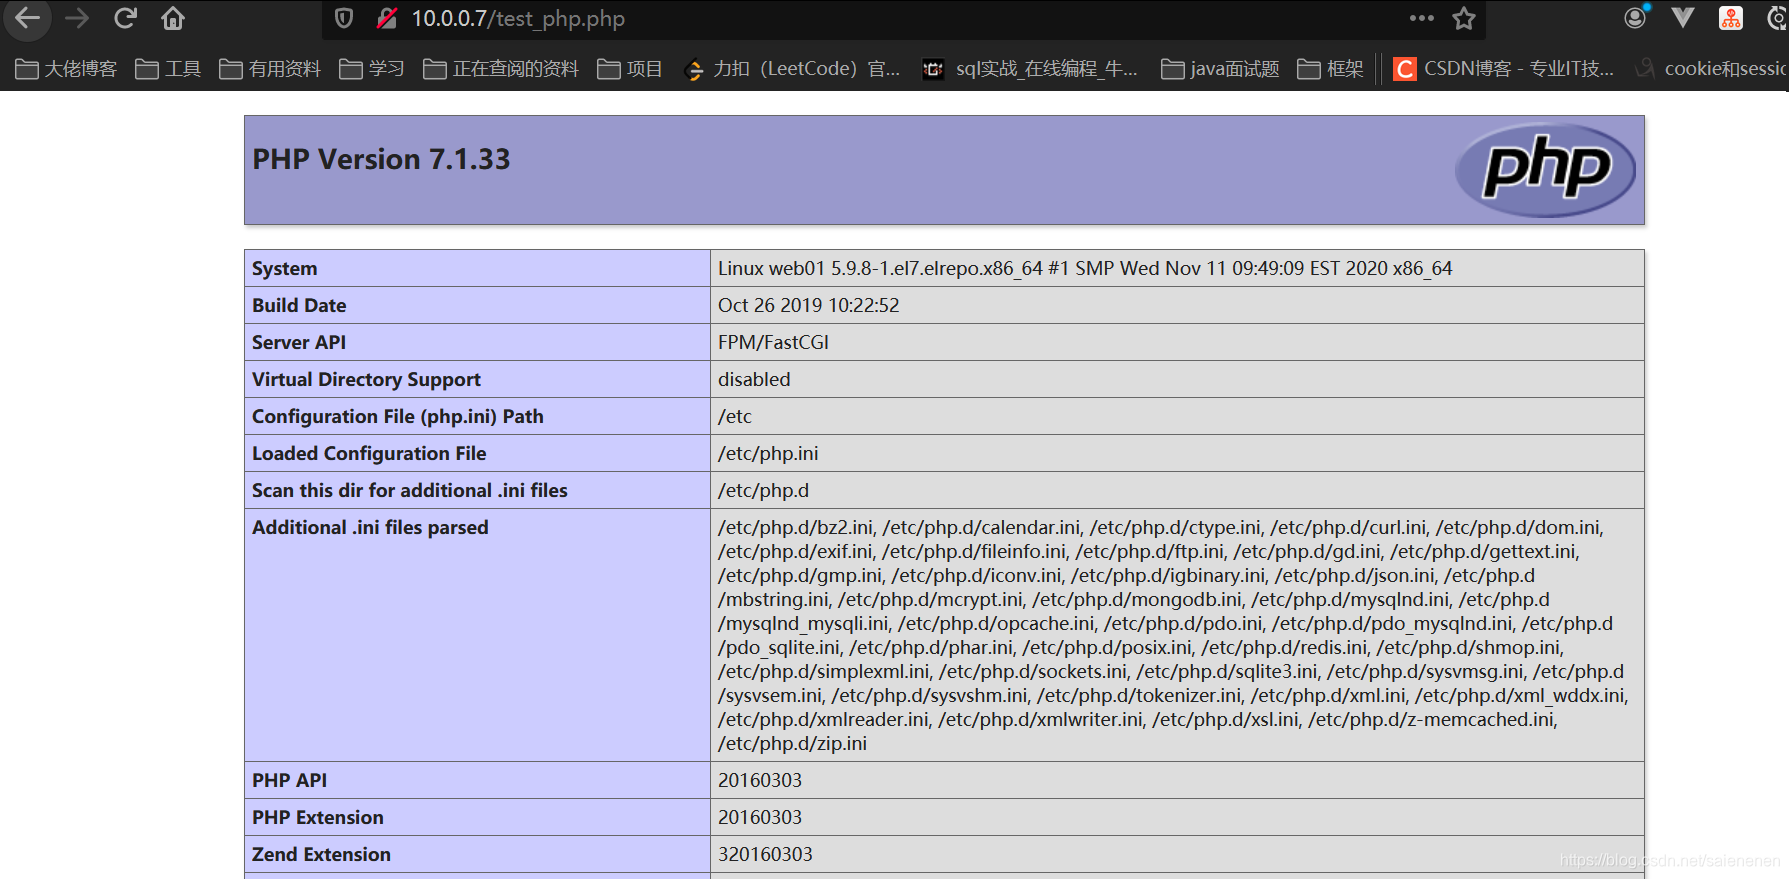The image size is (1789, 879).
Task: Click the Loaded Configuration File label
Action: 369,453
